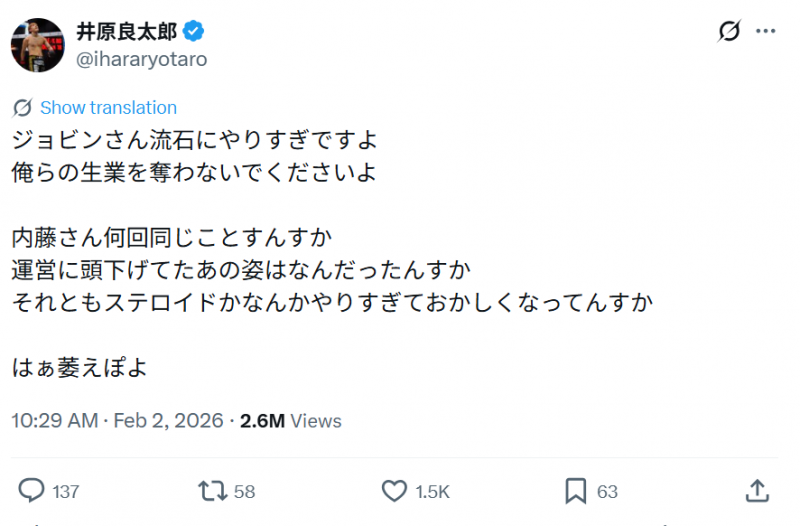800x526 pixels.
Task: Reply using the speech bubble icon
Action: pyautogui.click(x=33, y=490)
